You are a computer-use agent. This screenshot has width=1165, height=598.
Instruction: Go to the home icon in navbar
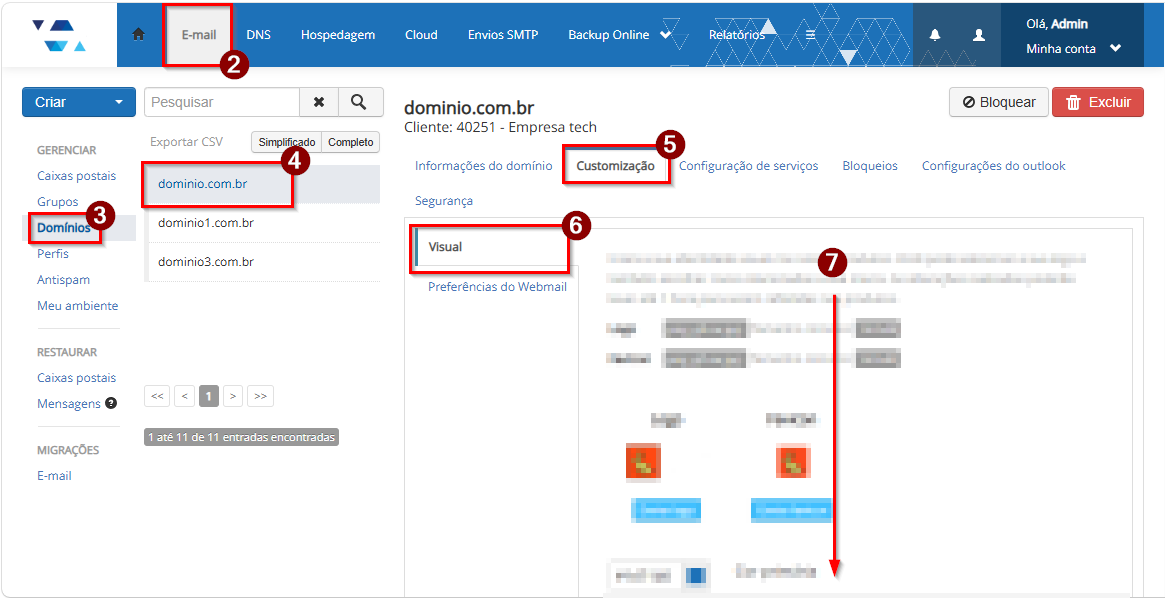point(138,35)
